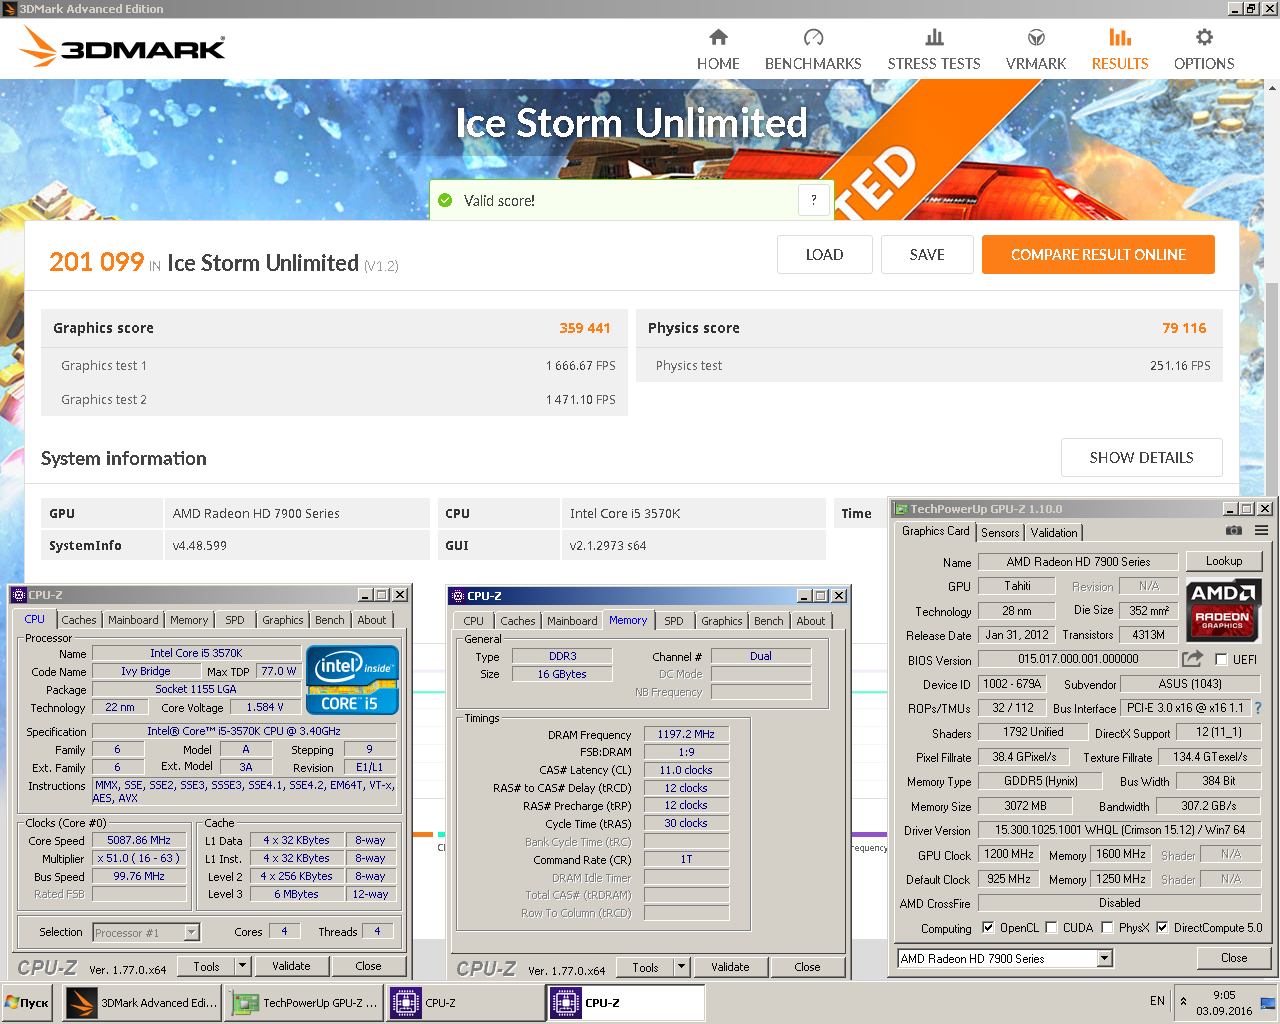Click Tools button in Memory CPU-Z
This screenshot has width=1280, height=1024.
(x=645, y=967)
